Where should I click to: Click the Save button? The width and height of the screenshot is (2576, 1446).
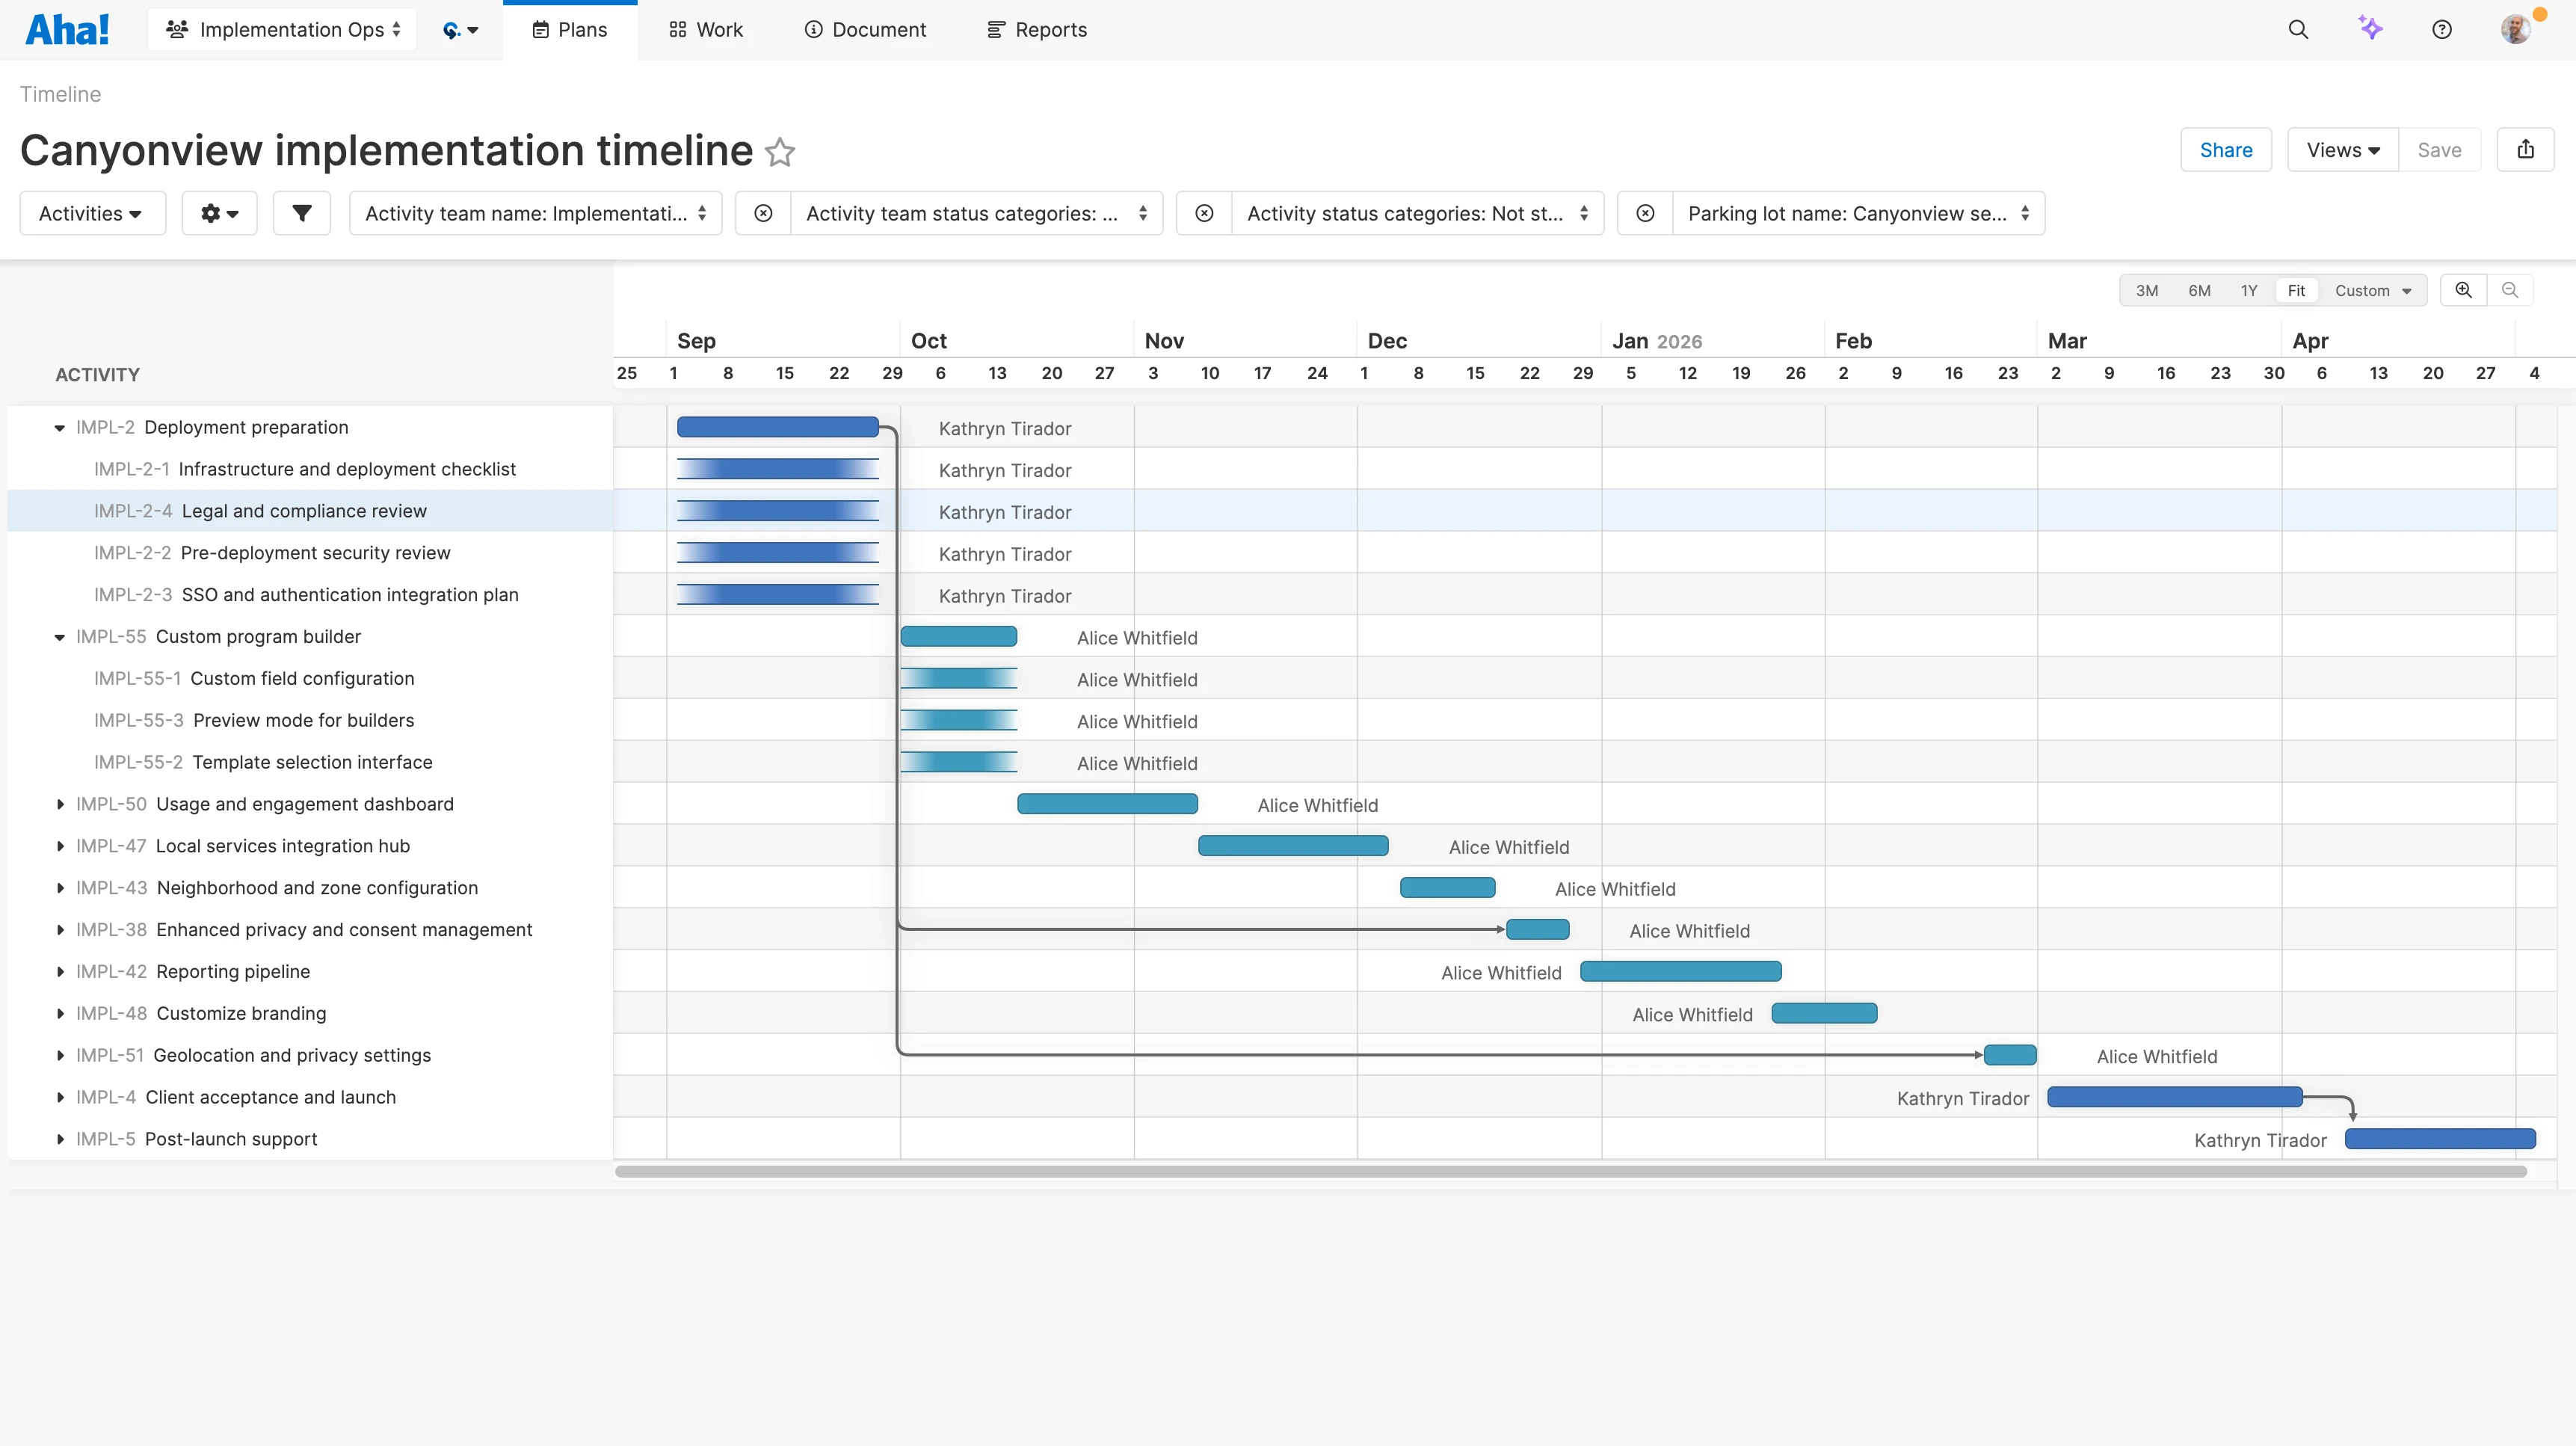click(x=2440, y=149)
